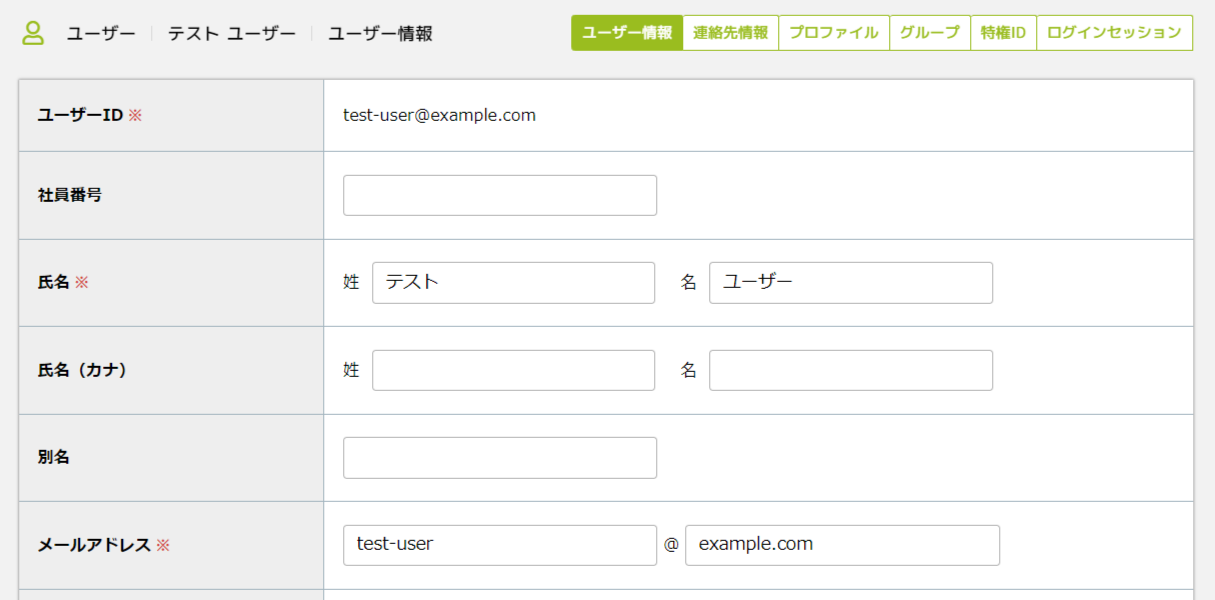
Task: Click the green user icon in breadcrumb
Action: [34, 33]
